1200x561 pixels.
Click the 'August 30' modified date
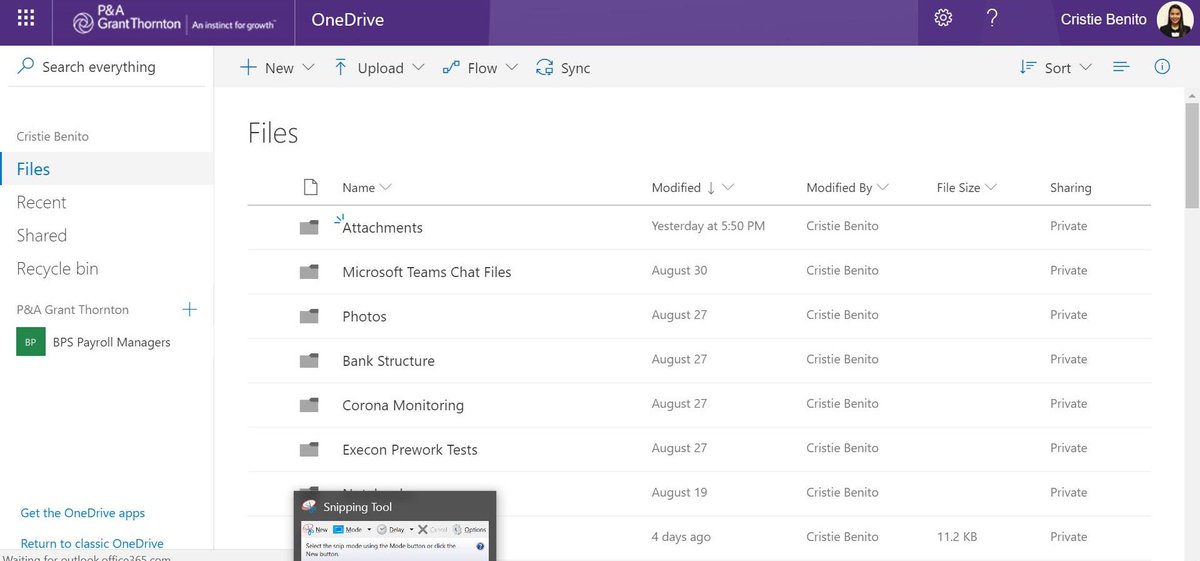click(679, 270)
